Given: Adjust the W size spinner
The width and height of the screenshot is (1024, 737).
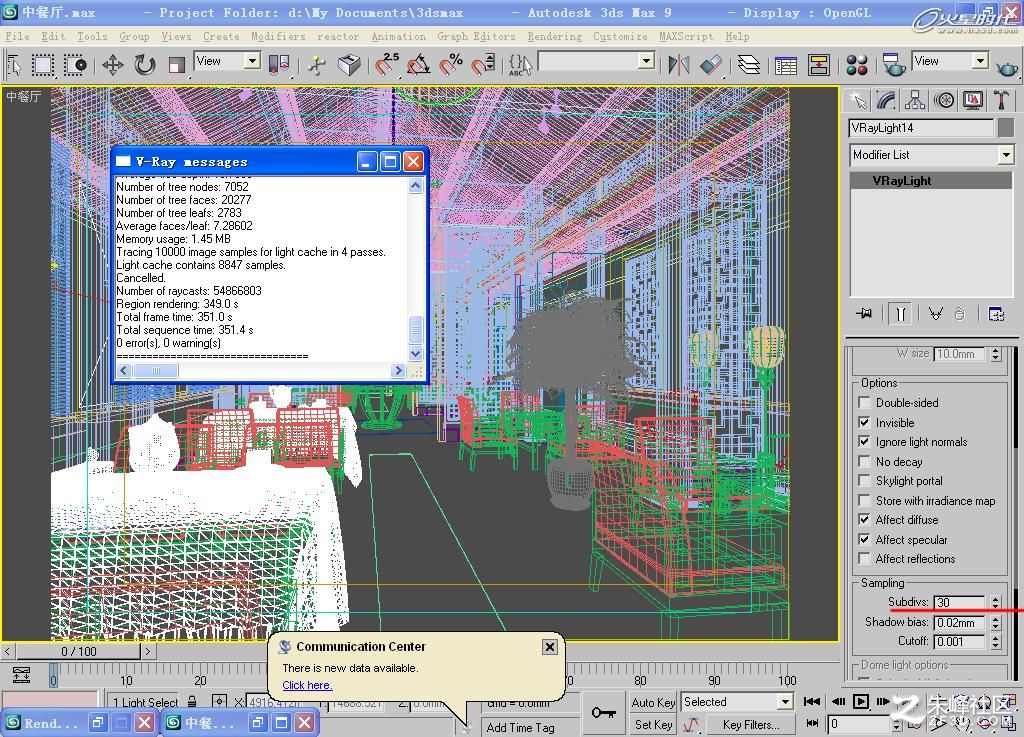Looking at the screenshot, I should [995, 354].
